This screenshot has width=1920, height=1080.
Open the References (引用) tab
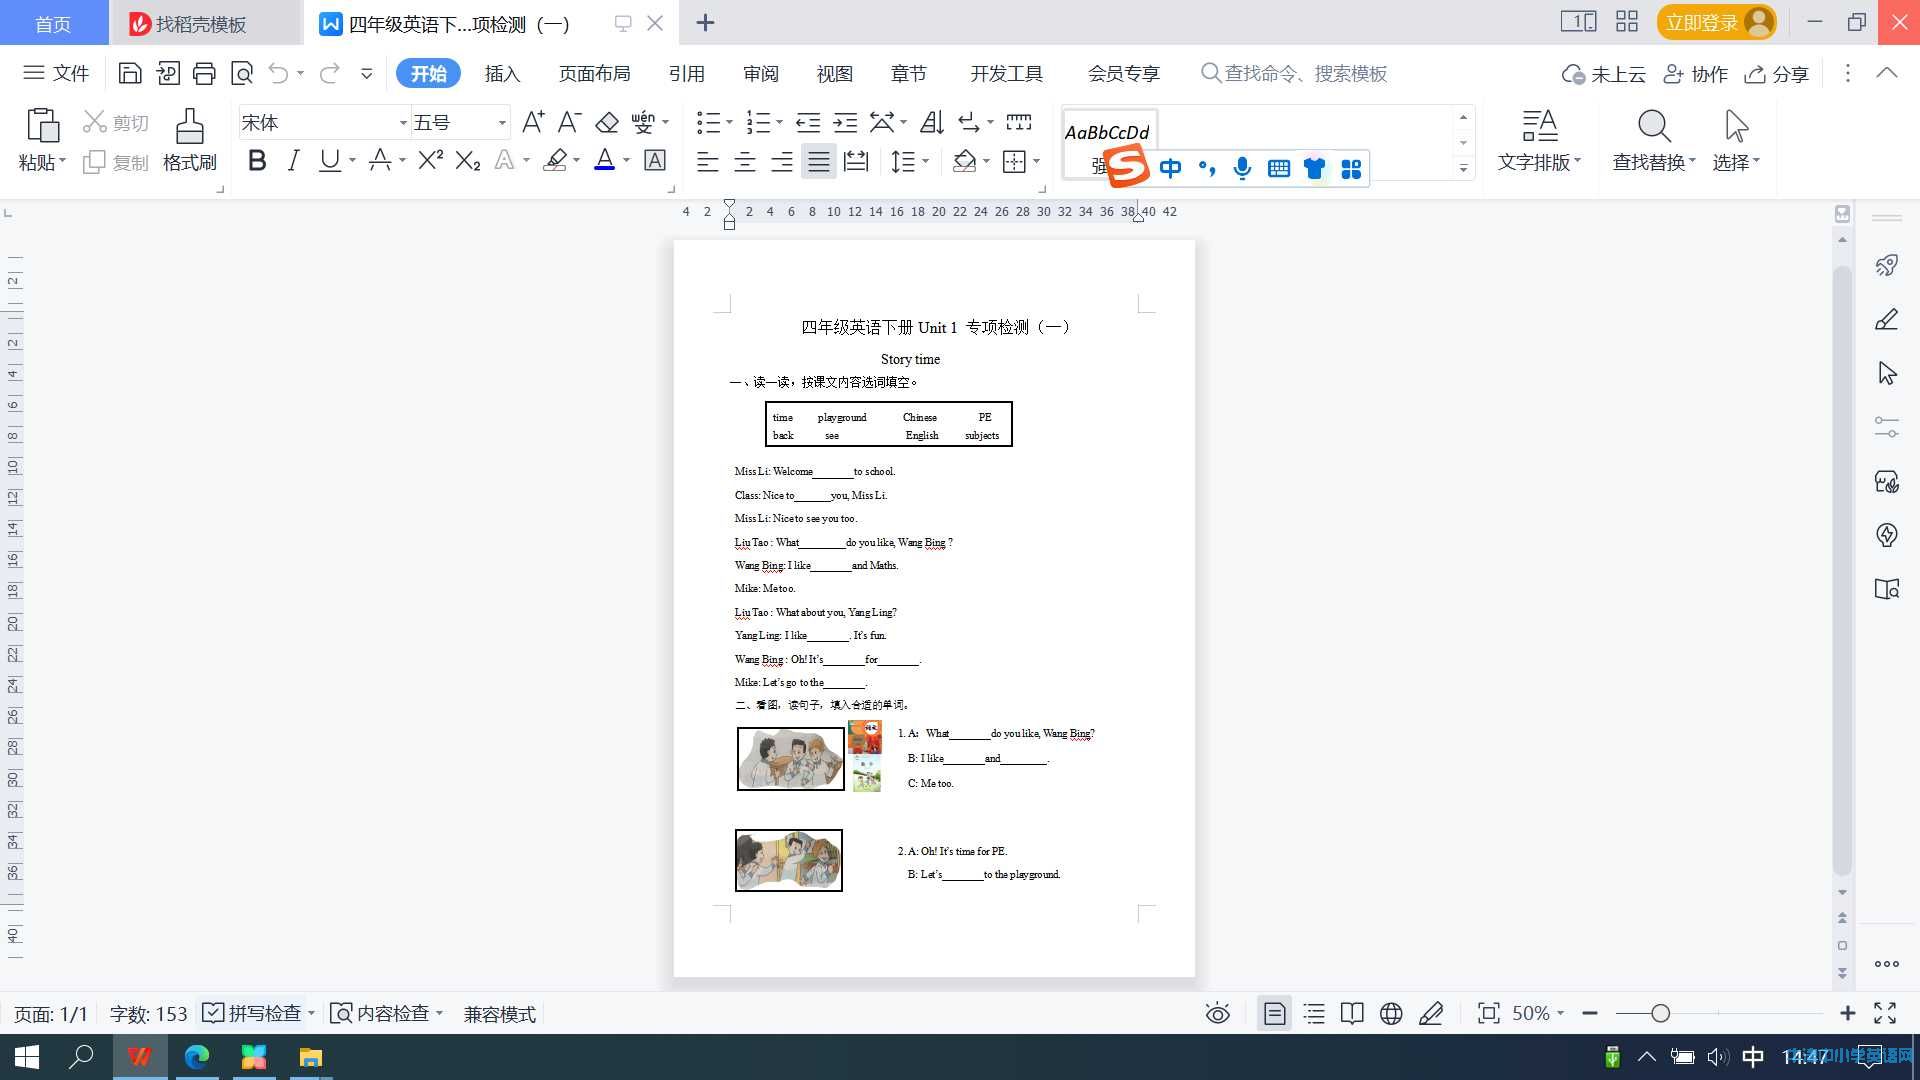tap(686, 73)
